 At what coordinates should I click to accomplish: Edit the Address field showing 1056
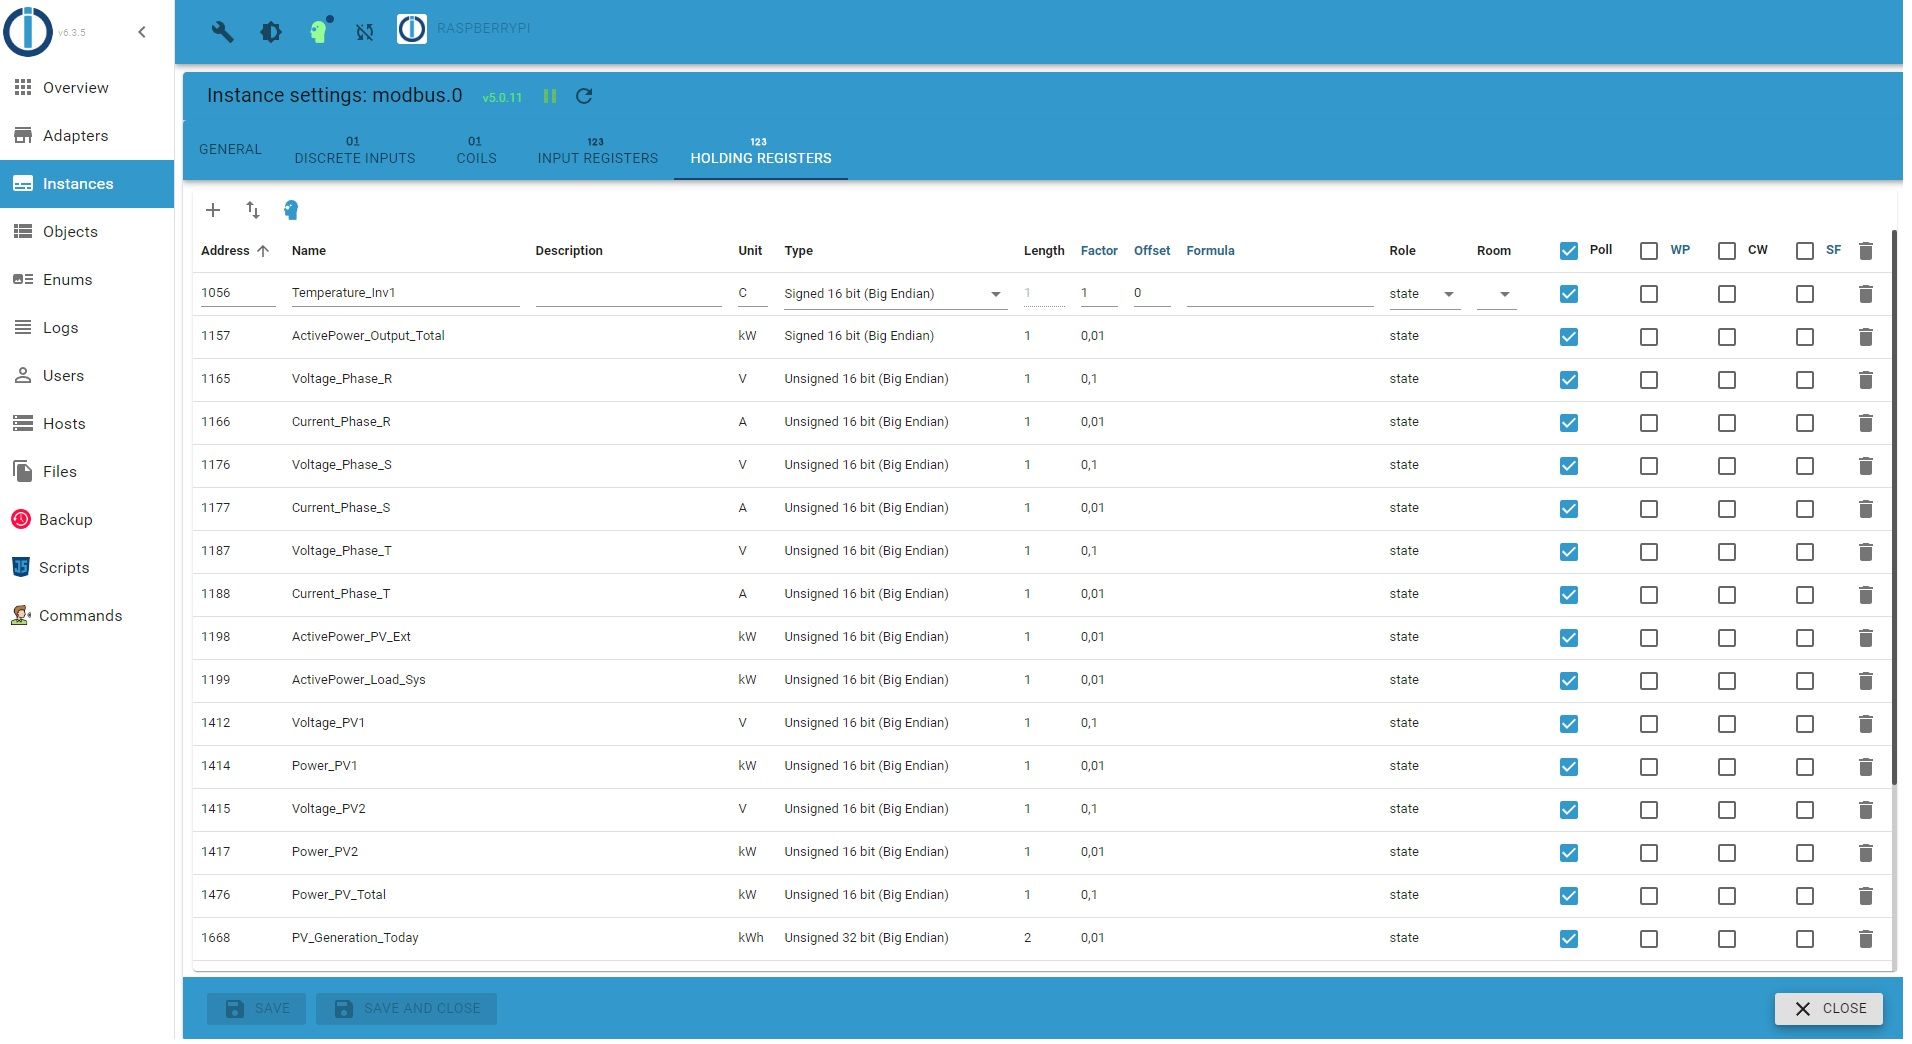pyautogui.click(x=238, y=293)
